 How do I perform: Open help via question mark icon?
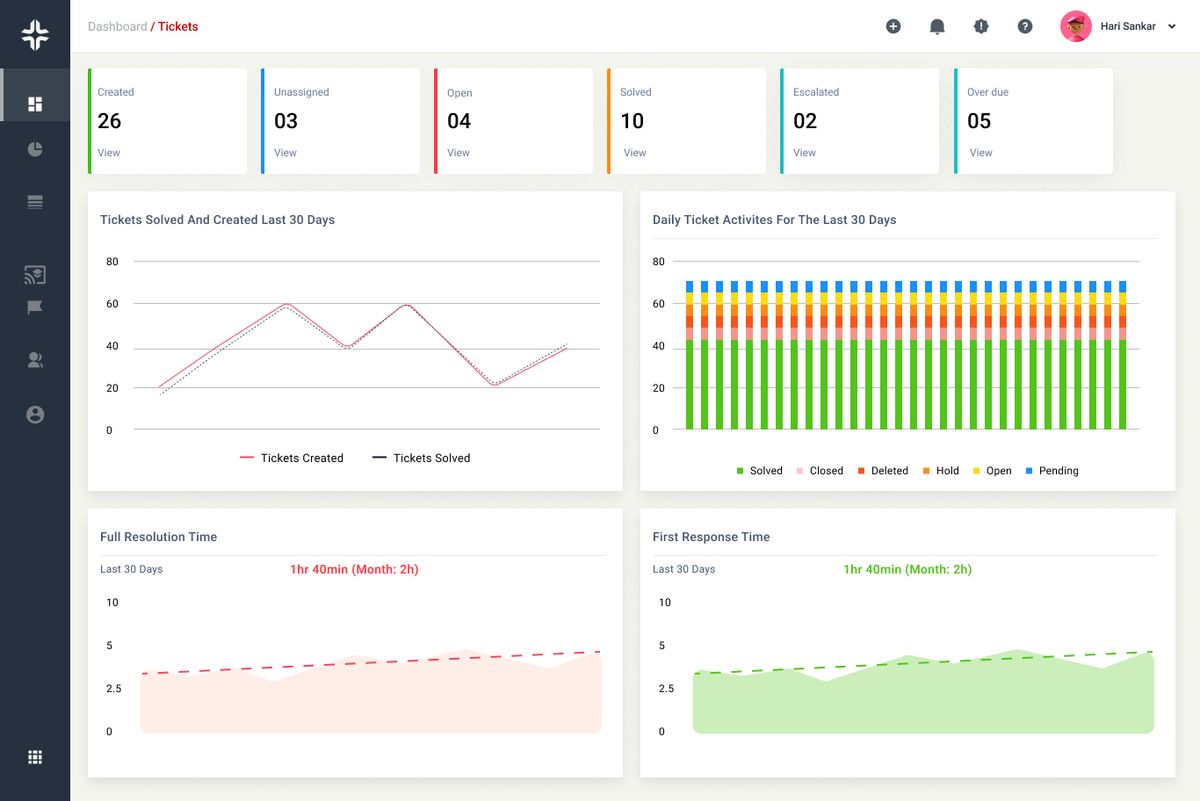[1025, 27]
